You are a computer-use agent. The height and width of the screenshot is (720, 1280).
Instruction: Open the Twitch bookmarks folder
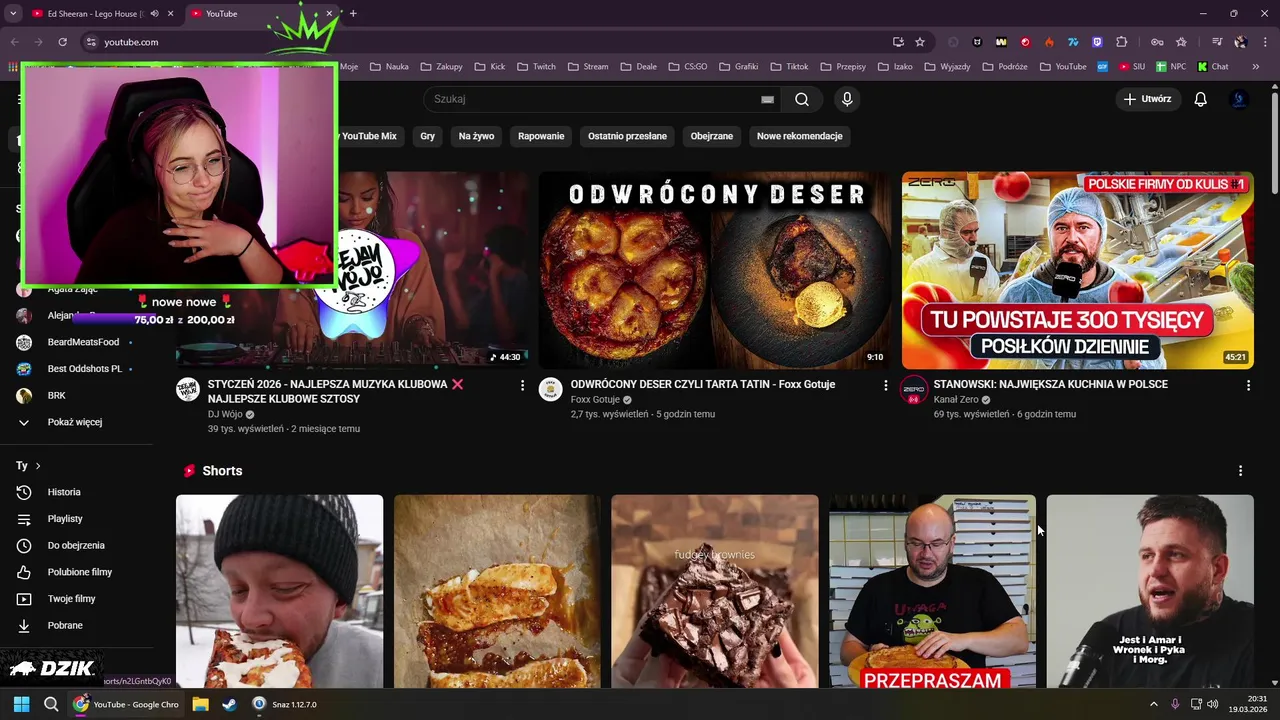tap(537, 67)
